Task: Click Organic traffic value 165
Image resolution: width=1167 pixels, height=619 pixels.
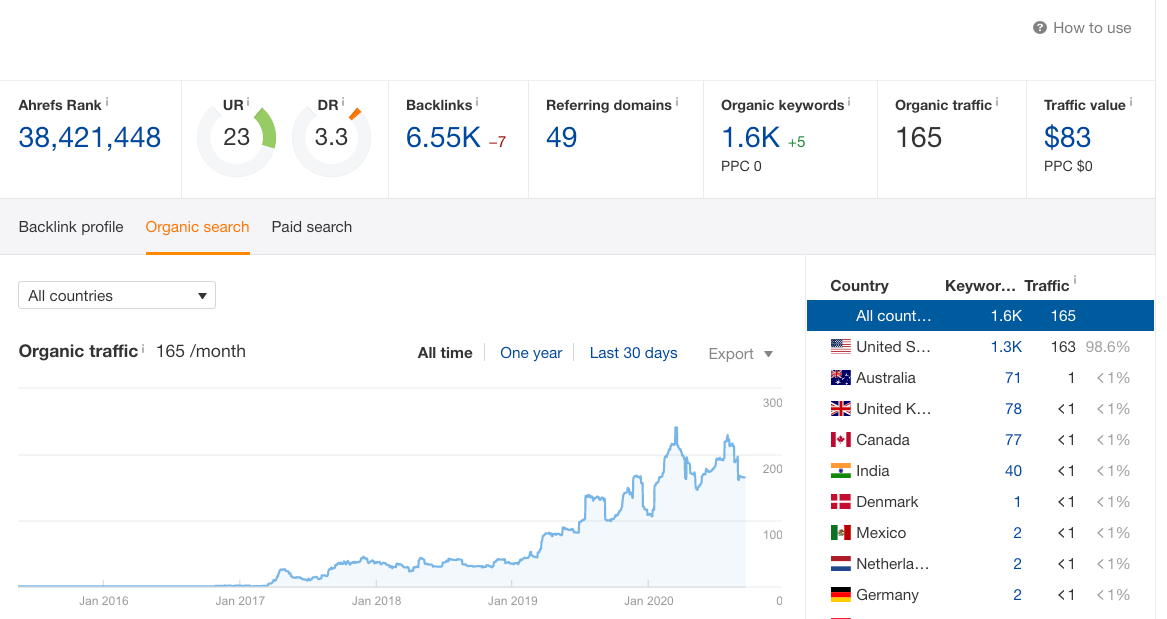Action: coord(918,138)
